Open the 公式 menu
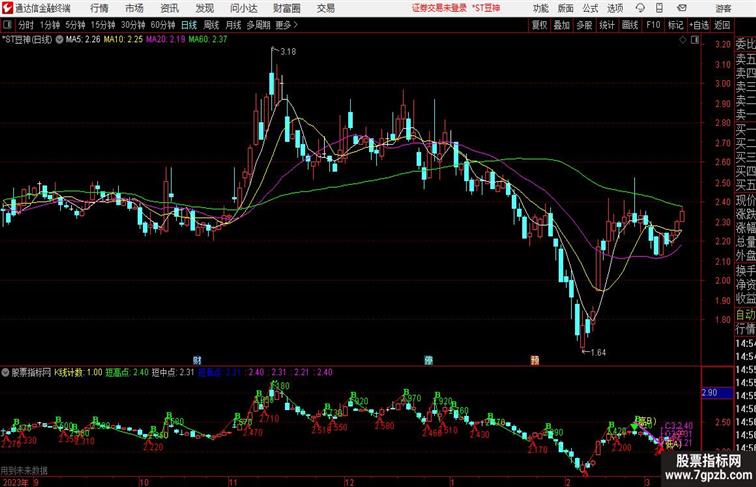Viewport: 756px width, 487px height. point(590,8)
